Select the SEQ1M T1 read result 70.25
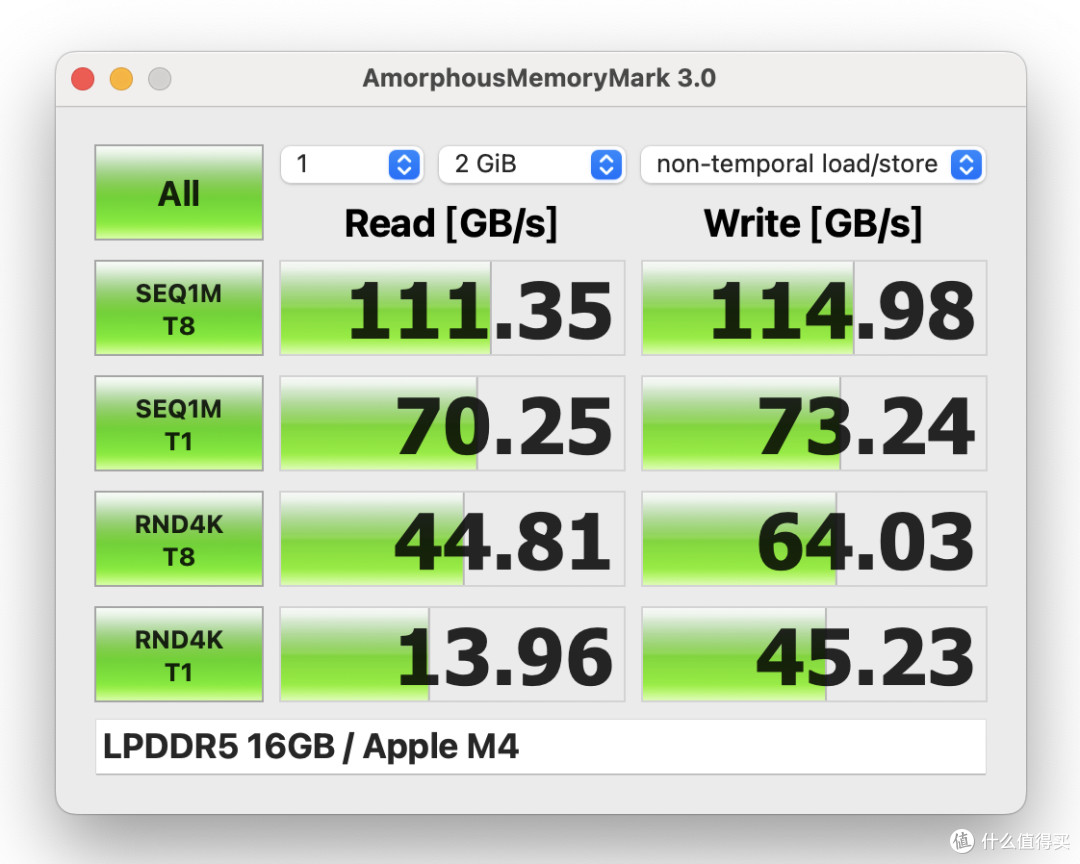Viewport: 1080px width, 864px height. coord(453,423)
